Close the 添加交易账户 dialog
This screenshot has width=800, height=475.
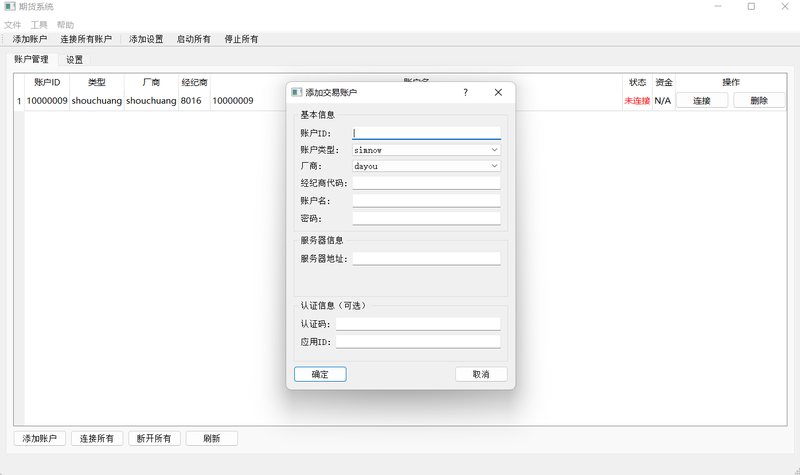[x=498, y=92]
